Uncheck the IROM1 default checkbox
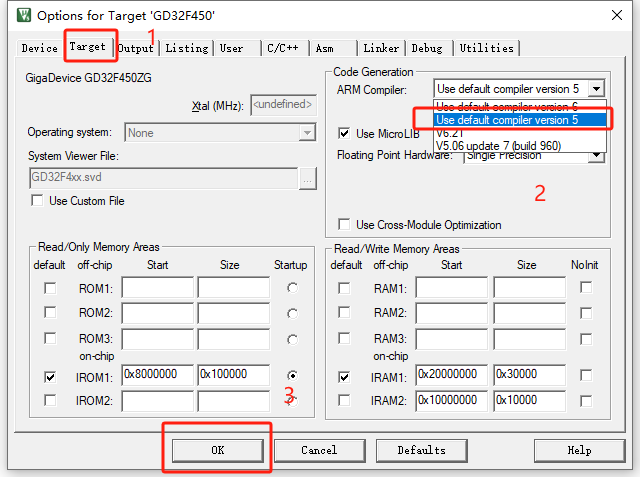Image resolution: width=640 pixels, height=477 pixels. pos(50,377)
